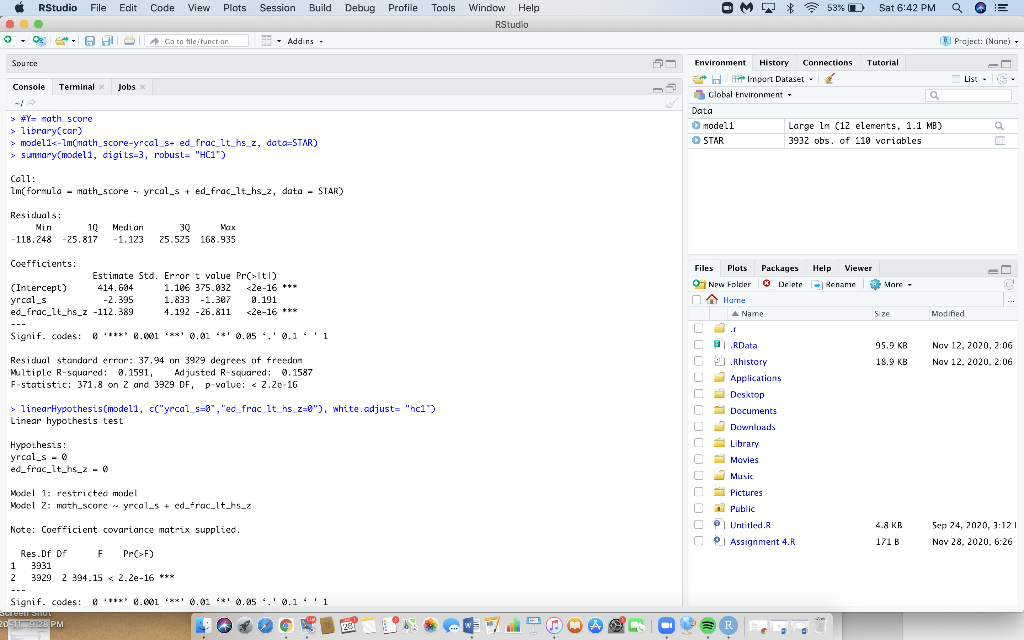Open the Untitled.R file link
Image resolution: width=1024 pixels, height=640 pixels.
pyautogui.click(x=750, y=525)
